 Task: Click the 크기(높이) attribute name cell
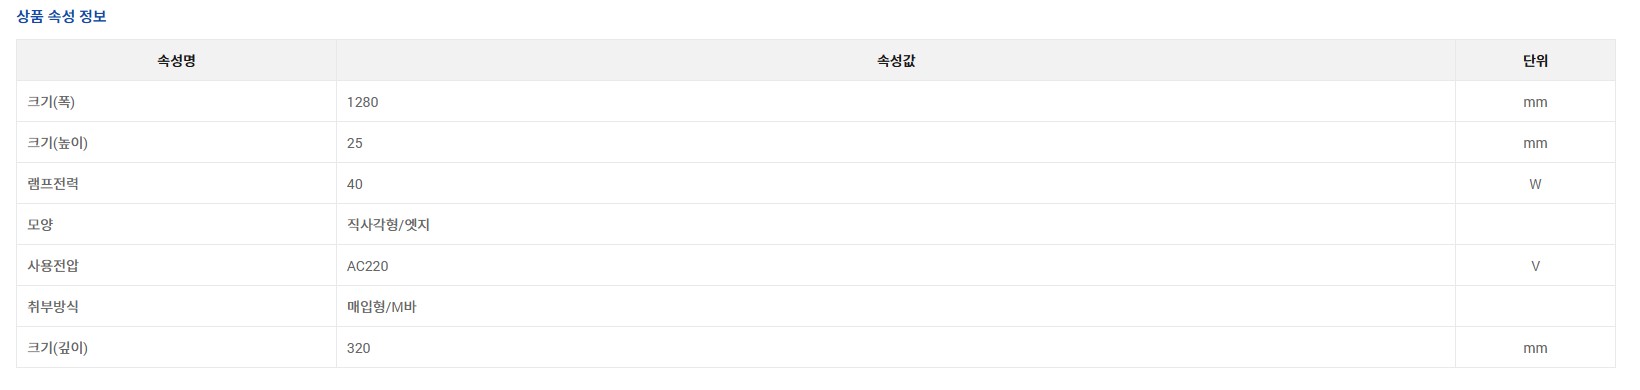(x=176, y=143)
